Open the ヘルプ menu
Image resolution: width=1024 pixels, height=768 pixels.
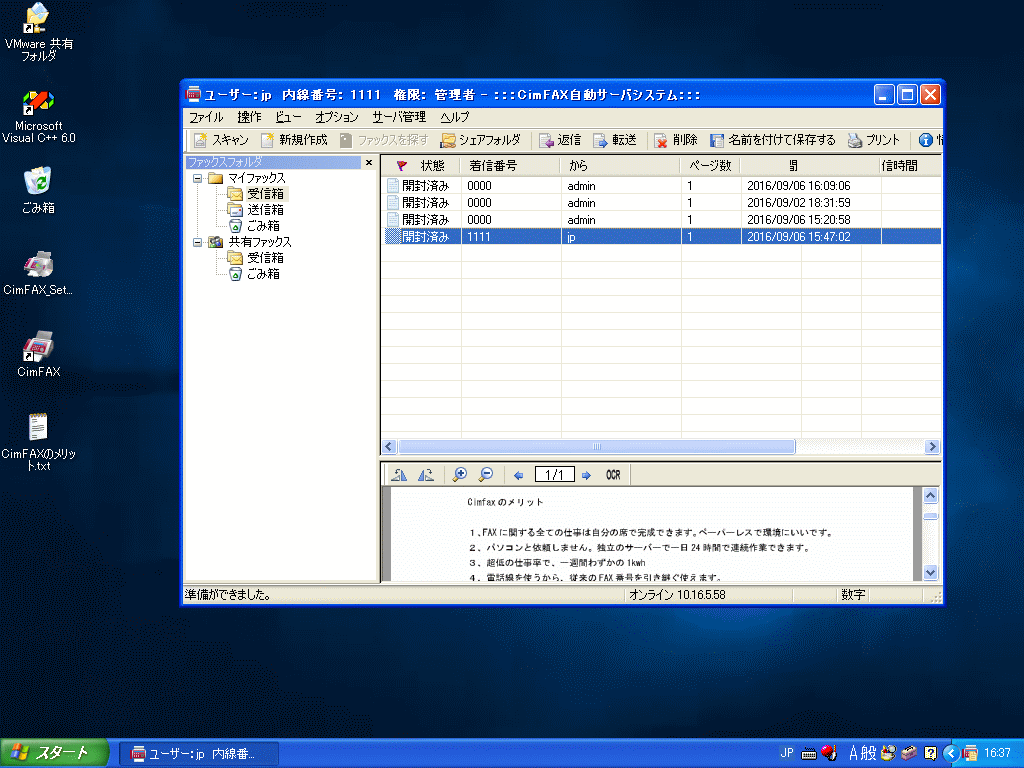tap(455, 117)
